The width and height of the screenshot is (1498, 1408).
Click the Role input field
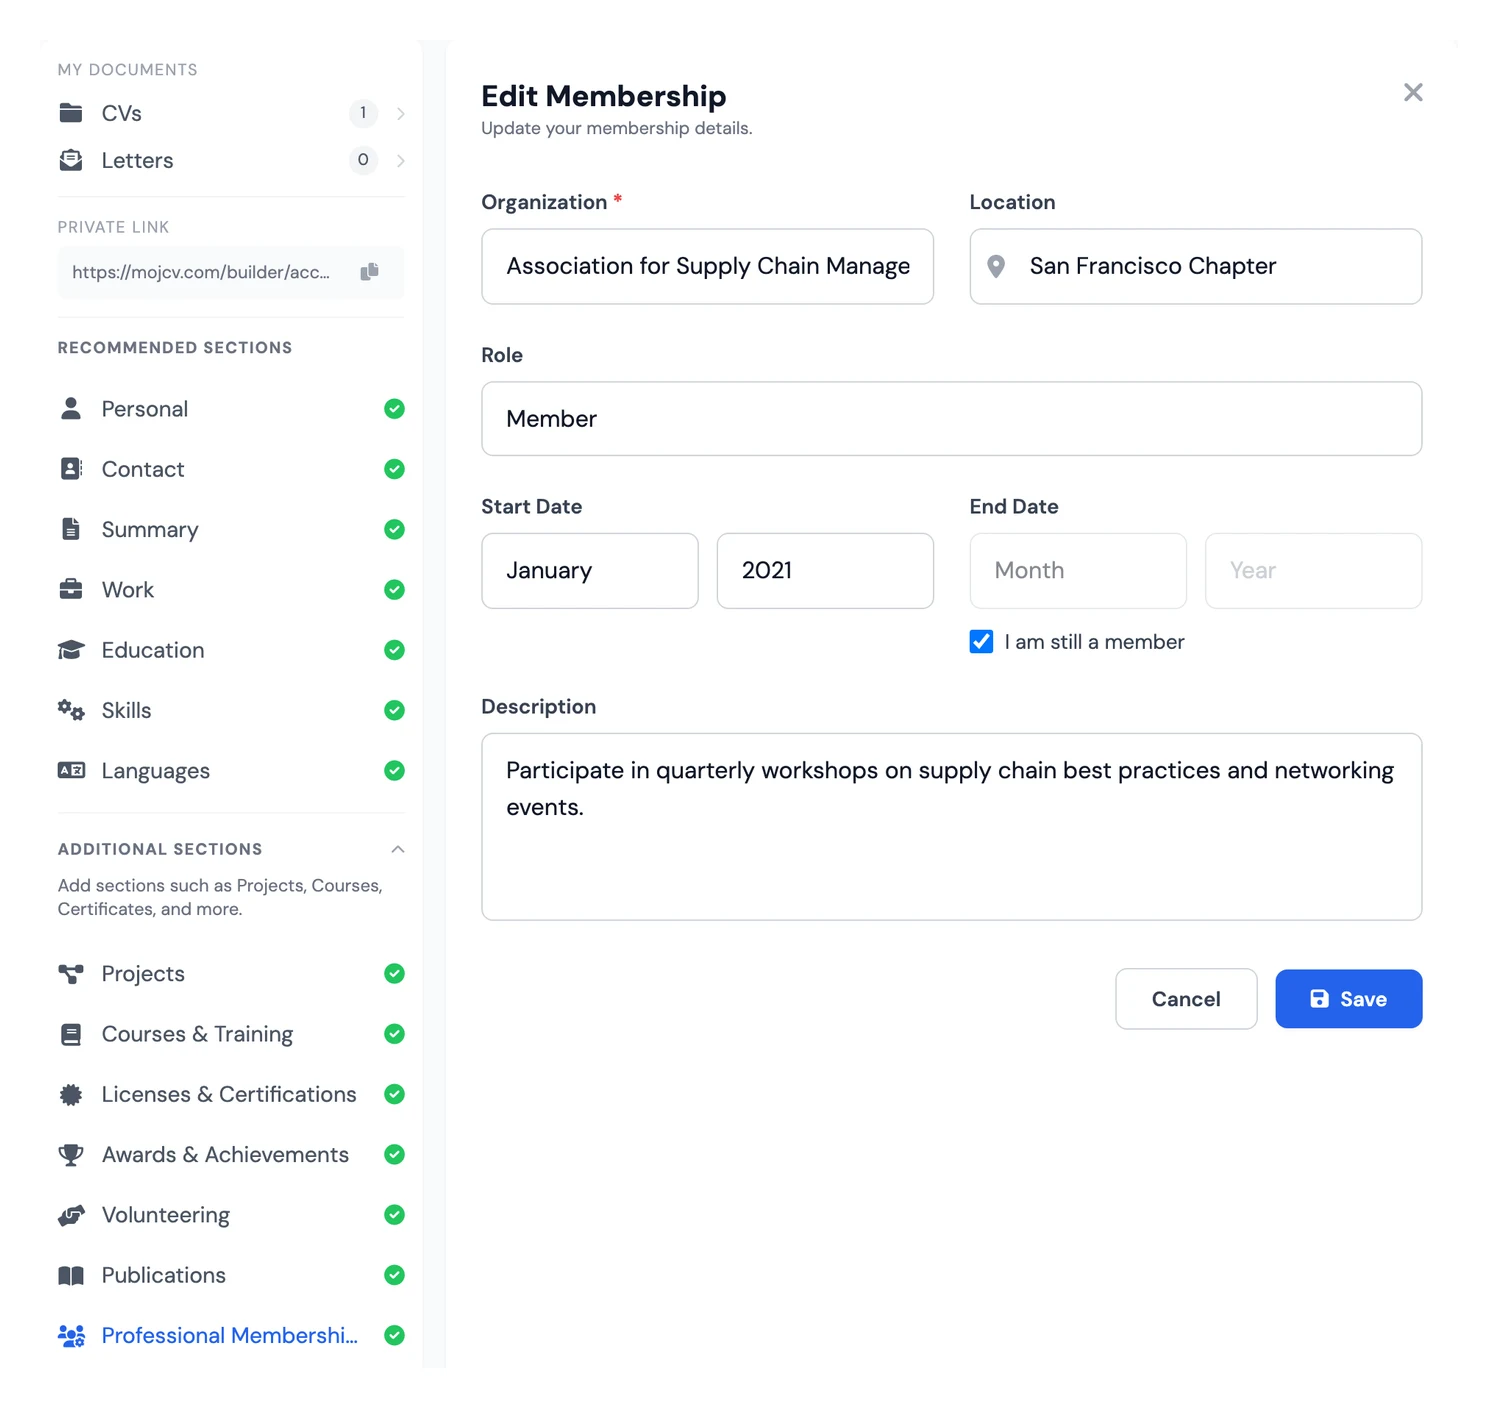click(x=951, y=419)
